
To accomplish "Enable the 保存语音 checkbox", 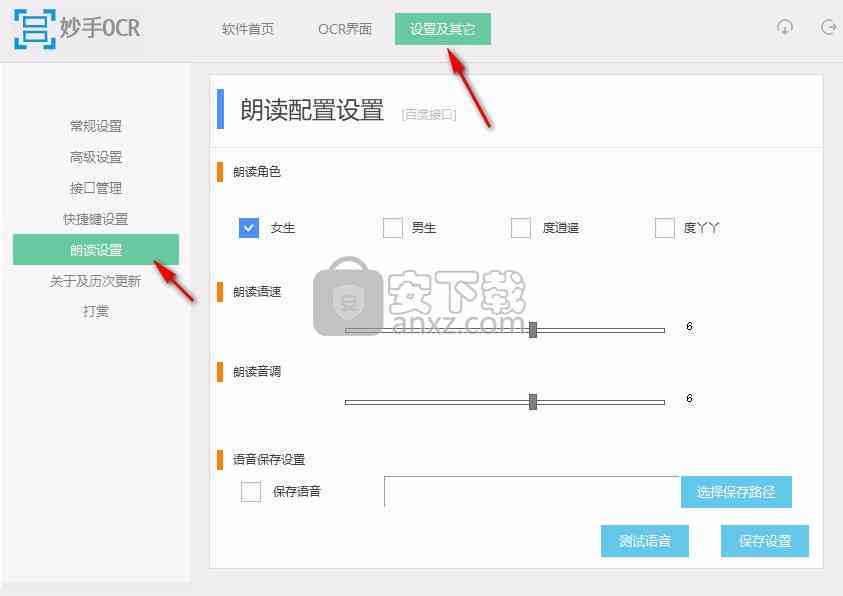I will tap(251, 492).
